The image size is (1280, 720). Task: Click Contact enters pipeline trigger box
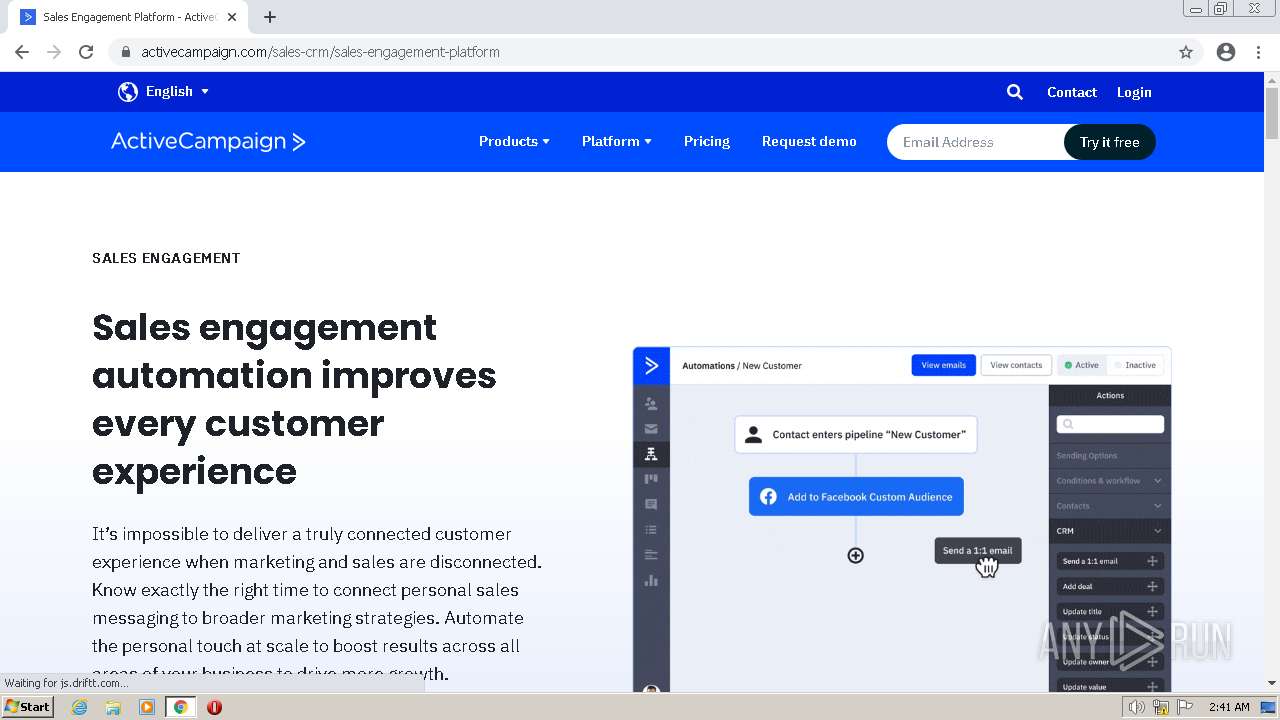click(x=856, y=435)
